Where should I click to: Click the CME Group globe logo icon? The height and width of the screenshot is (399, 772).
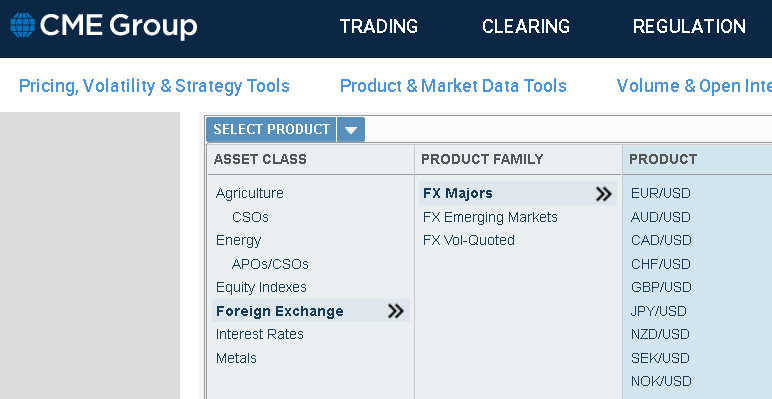tap(23, 25)
